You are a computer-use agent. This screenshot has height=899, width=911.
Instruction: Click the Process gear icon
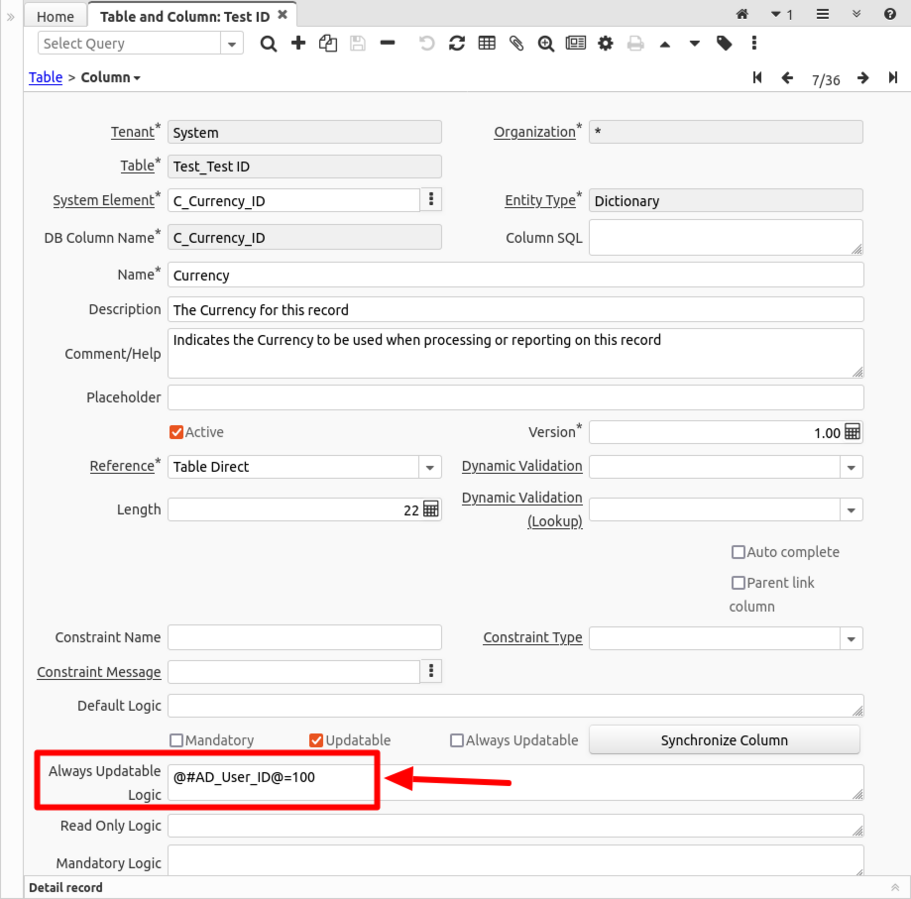(x=605, y=44)
